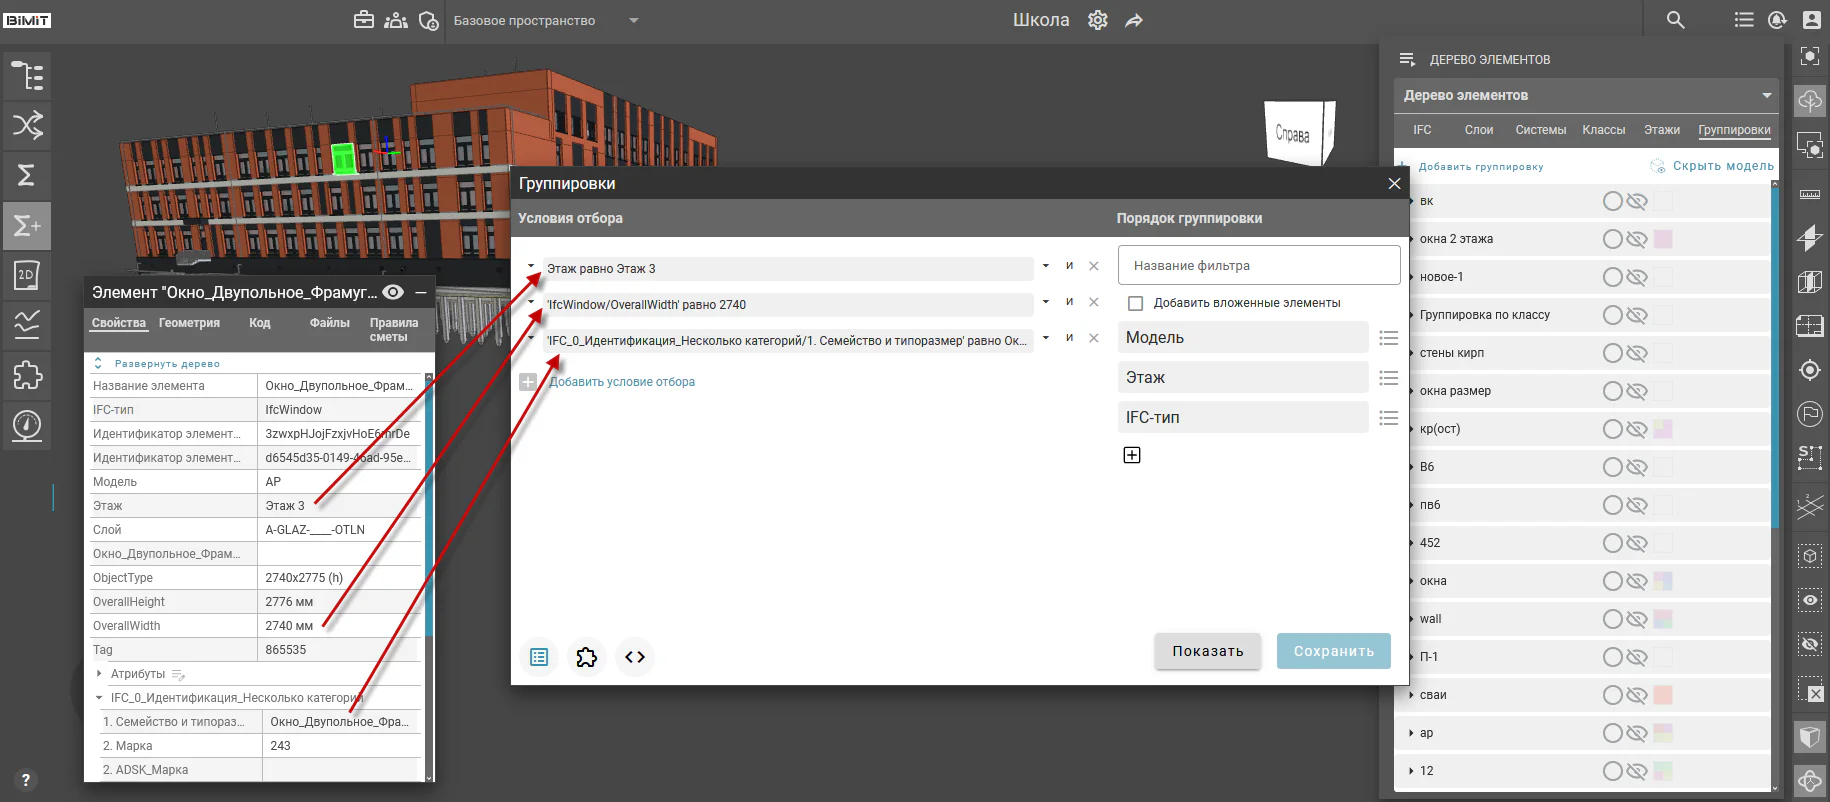
Task: Open the 'Геометрия' tab in element panel
Action: pos(189,323)
